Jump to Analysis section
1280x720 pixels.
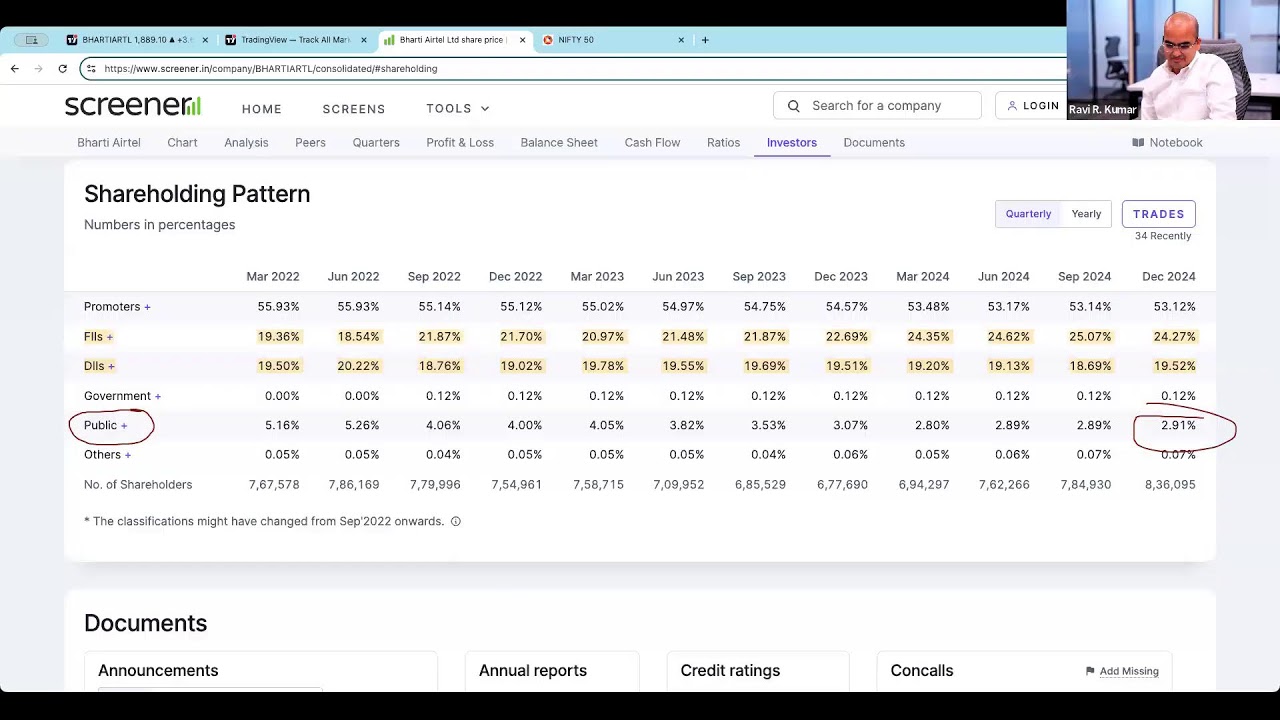click(x=246, y=142)
